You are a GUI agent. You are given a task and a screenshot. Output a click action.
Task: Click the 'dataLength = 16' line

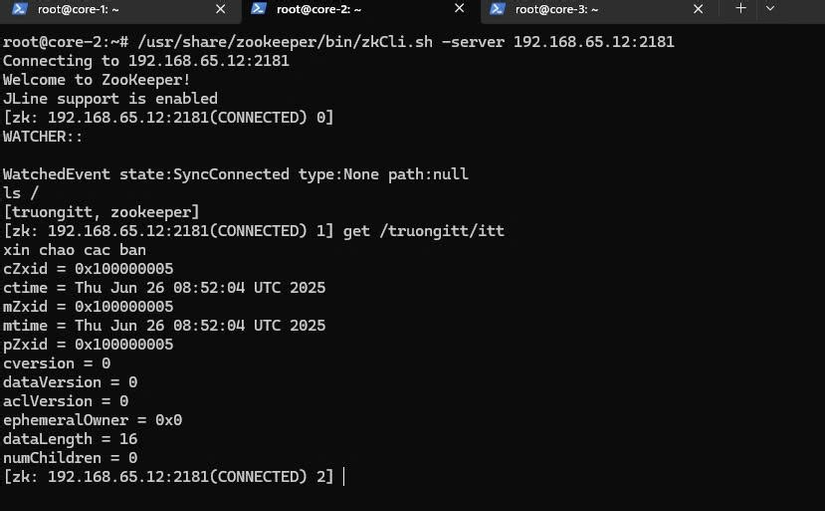(71, 439)
